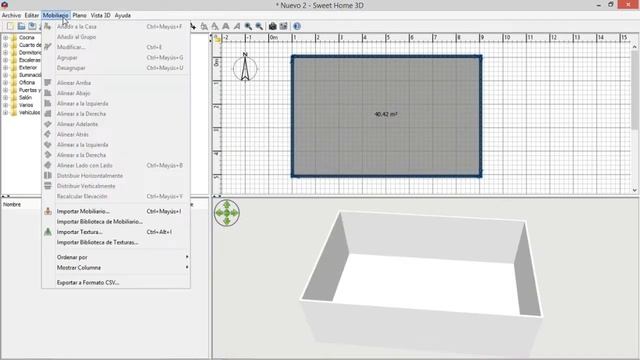640x360 pixels.
Task: Expand the Cocina folder node
Action: pos(5,38)
